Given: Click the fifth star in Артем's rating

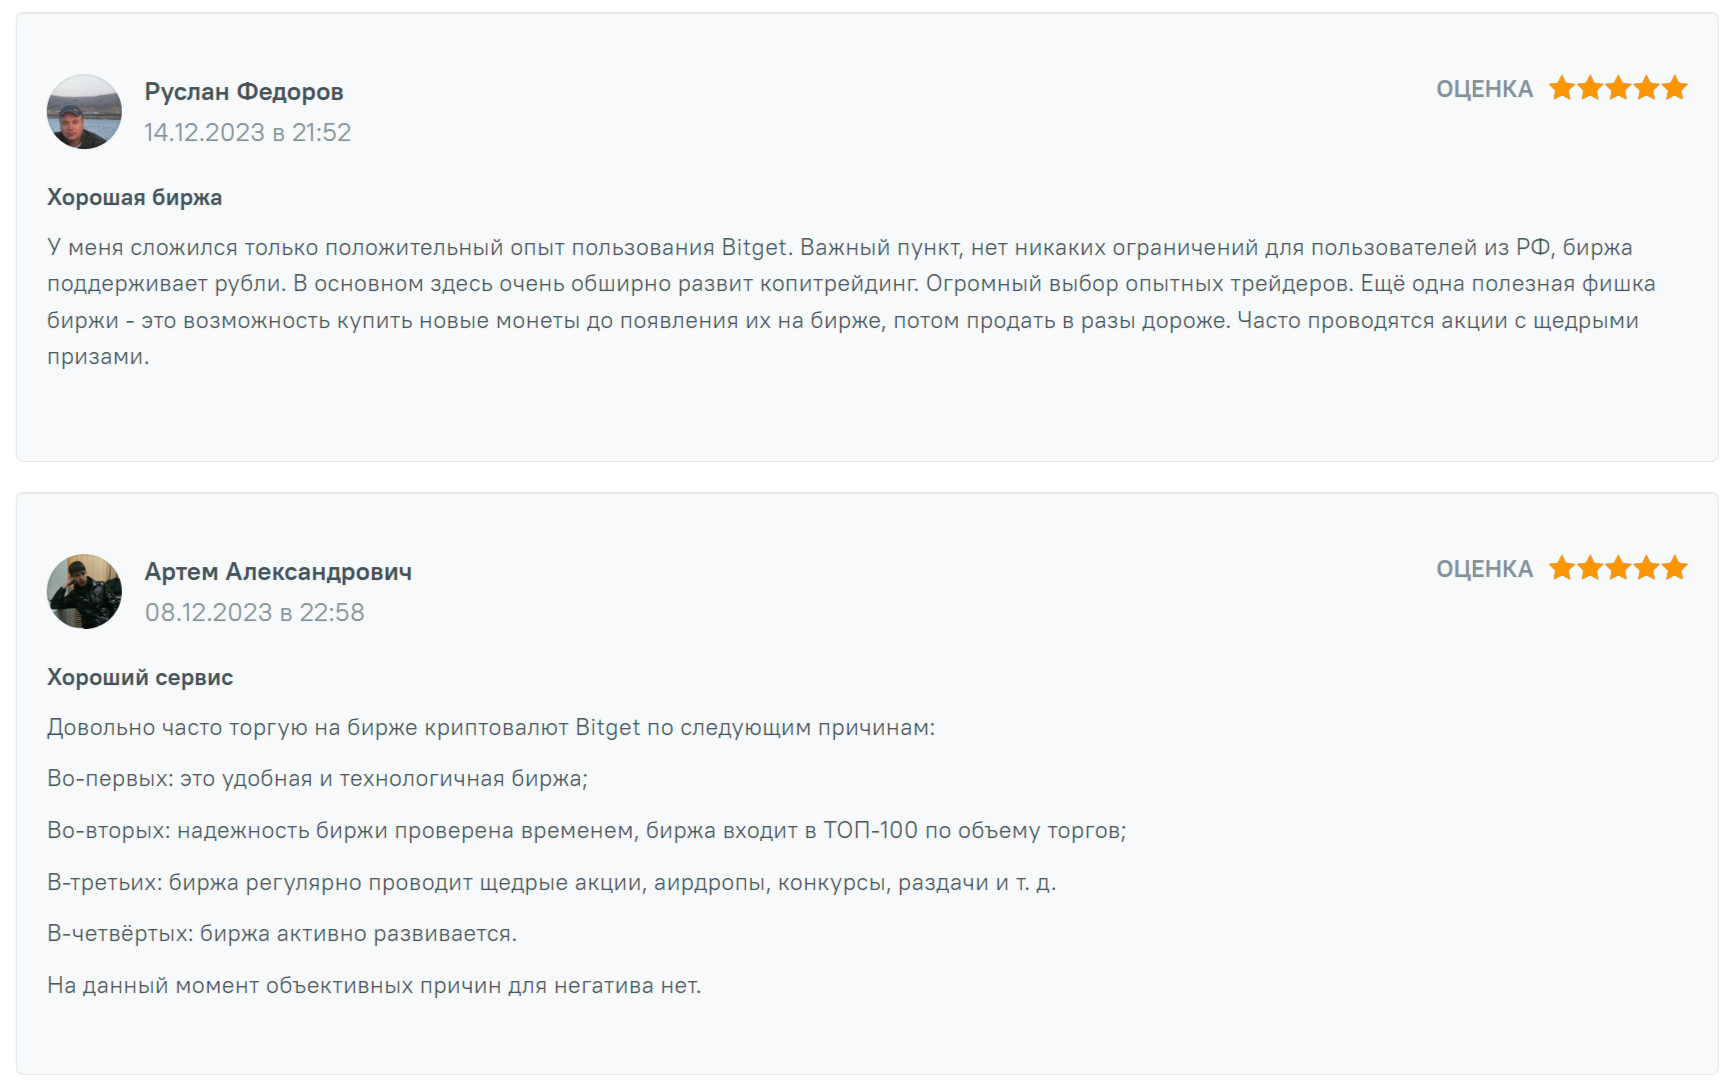Looking at the screenshot, I should (x=1675, y=569).
